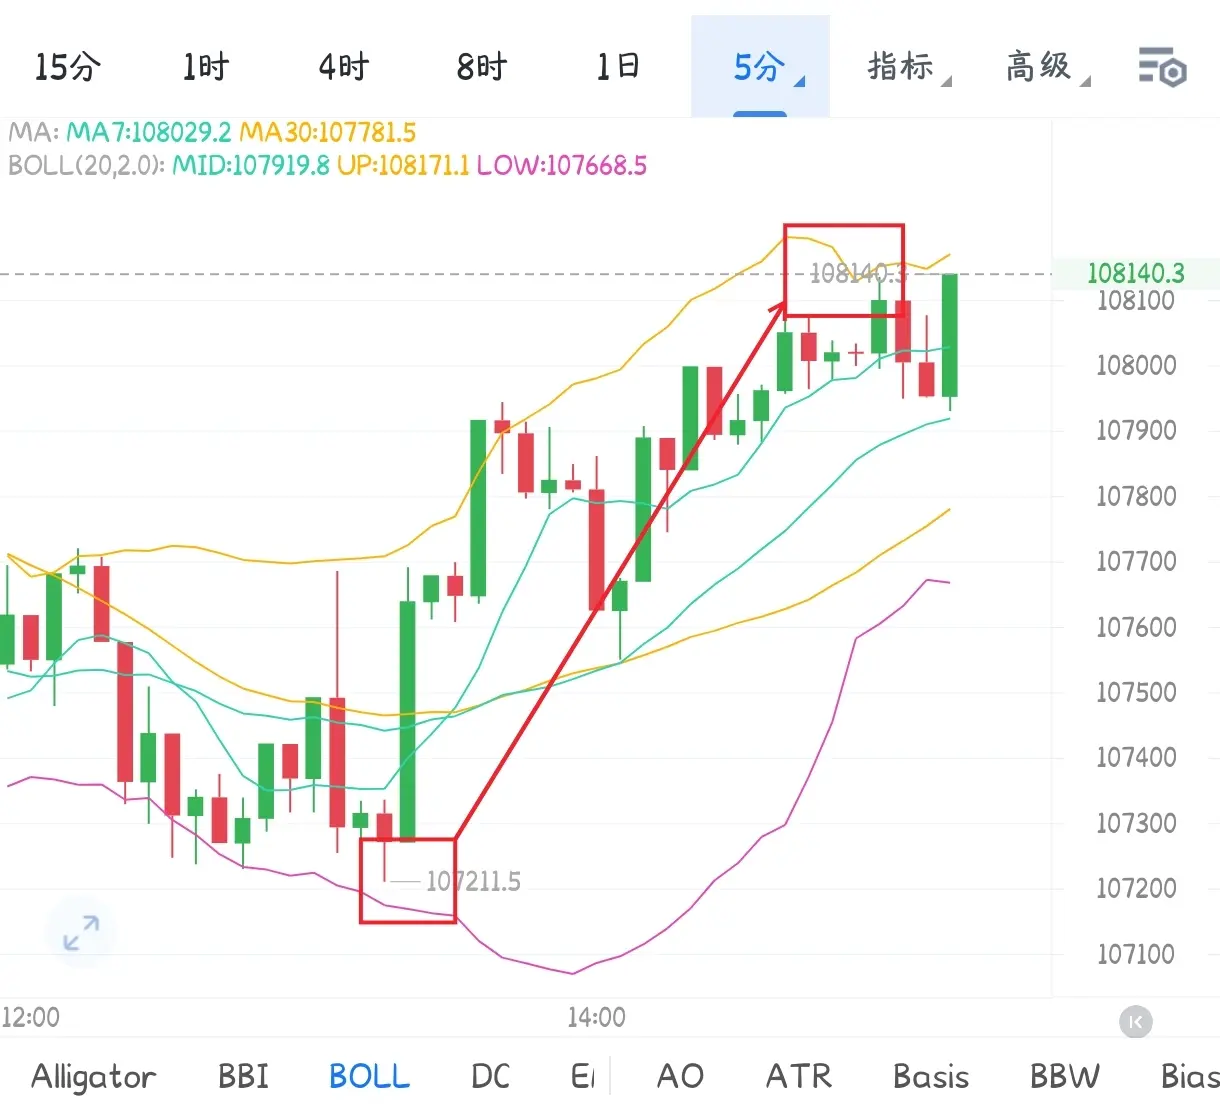The width and height of the screenshot is (1220, 1105).
Task: Click the 108000 price axis label
Action: [x=1136, y=365]
